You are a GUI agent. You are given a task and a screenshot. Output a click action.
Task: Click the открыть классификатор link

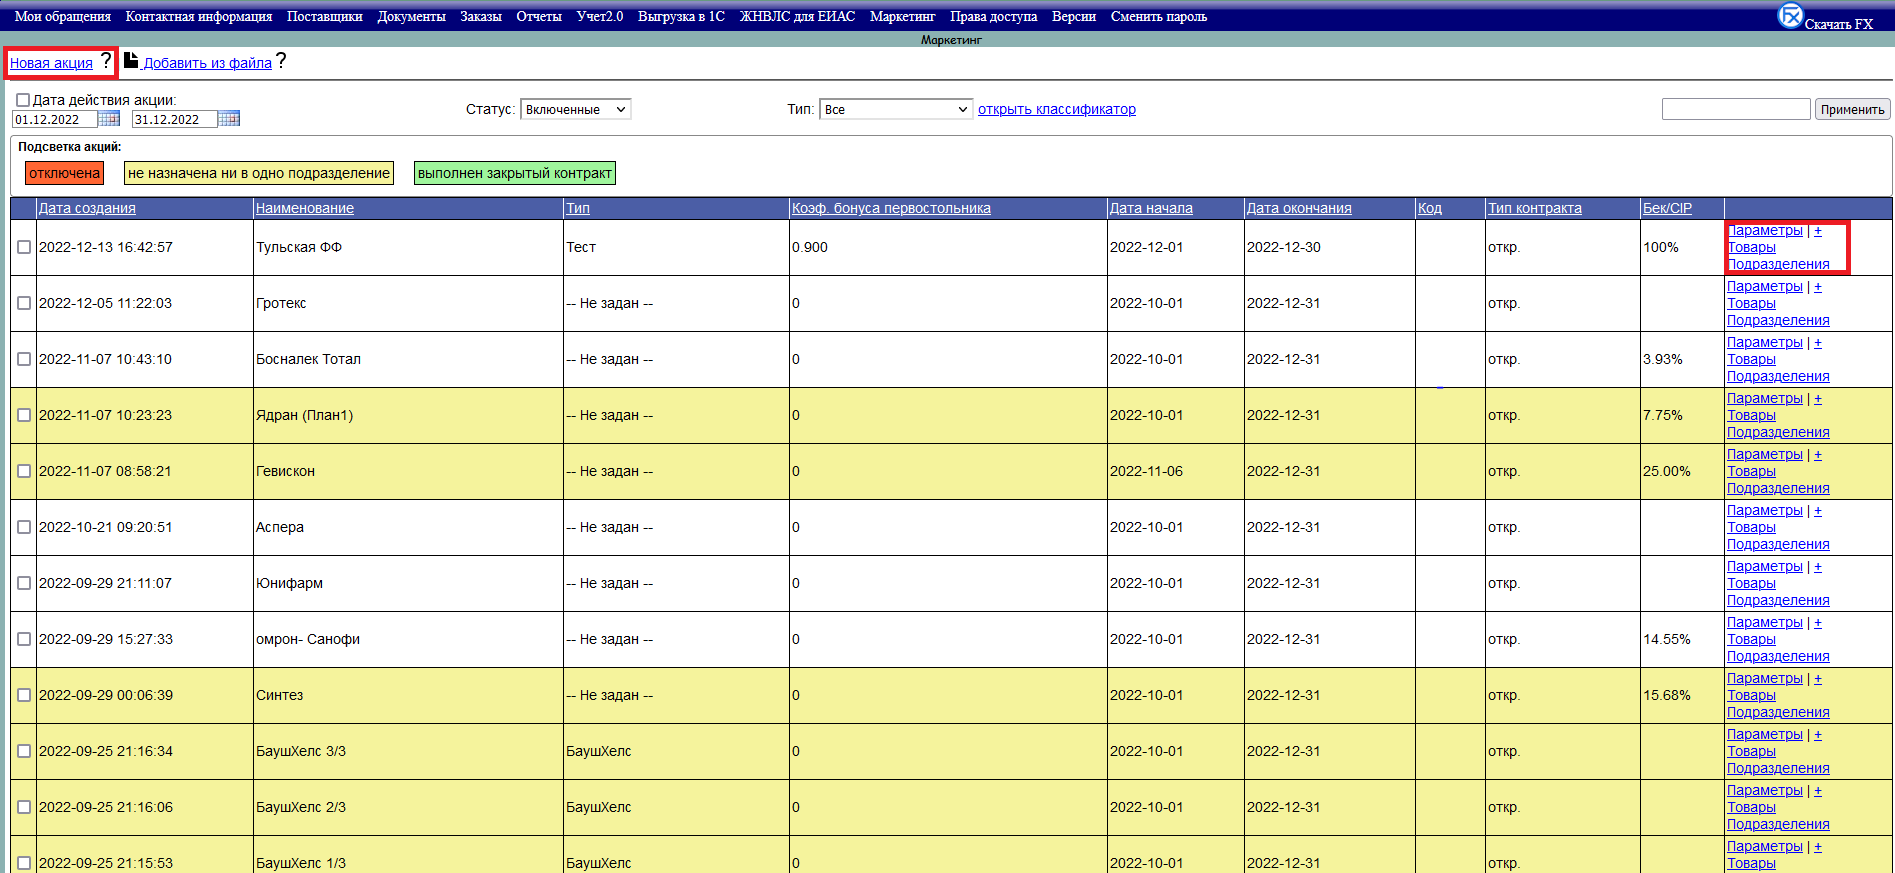pyautogui.click(x=1056, y=109)
